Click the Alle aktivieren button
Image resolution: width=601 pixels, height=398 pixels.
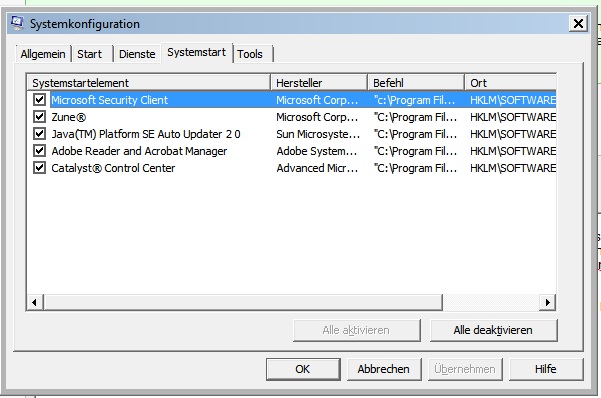356,330
